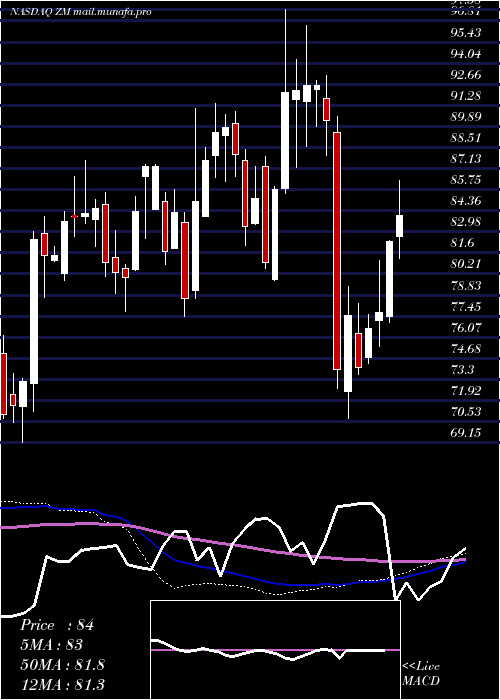This screenshot has height=700, width=500.
Task: Click the 5MA : 83 readout
Action: pyautogui.click(x=51, y=645)
